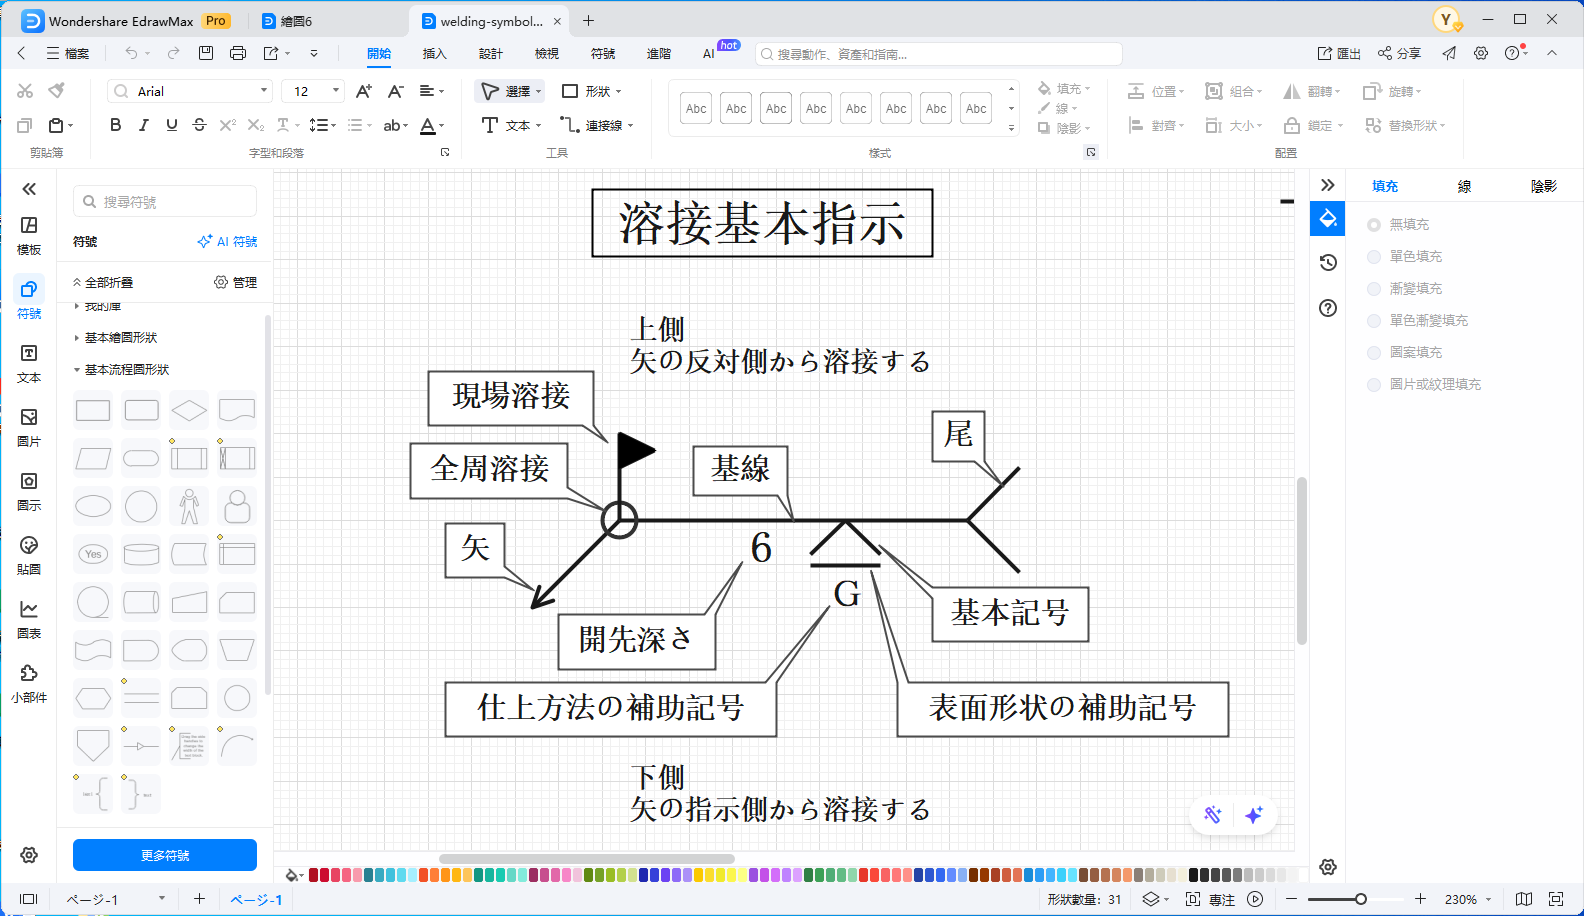This screenshot has height=916, width=1584.
Task: Click the AI Symbols link
Action: [x=228, y=242]
